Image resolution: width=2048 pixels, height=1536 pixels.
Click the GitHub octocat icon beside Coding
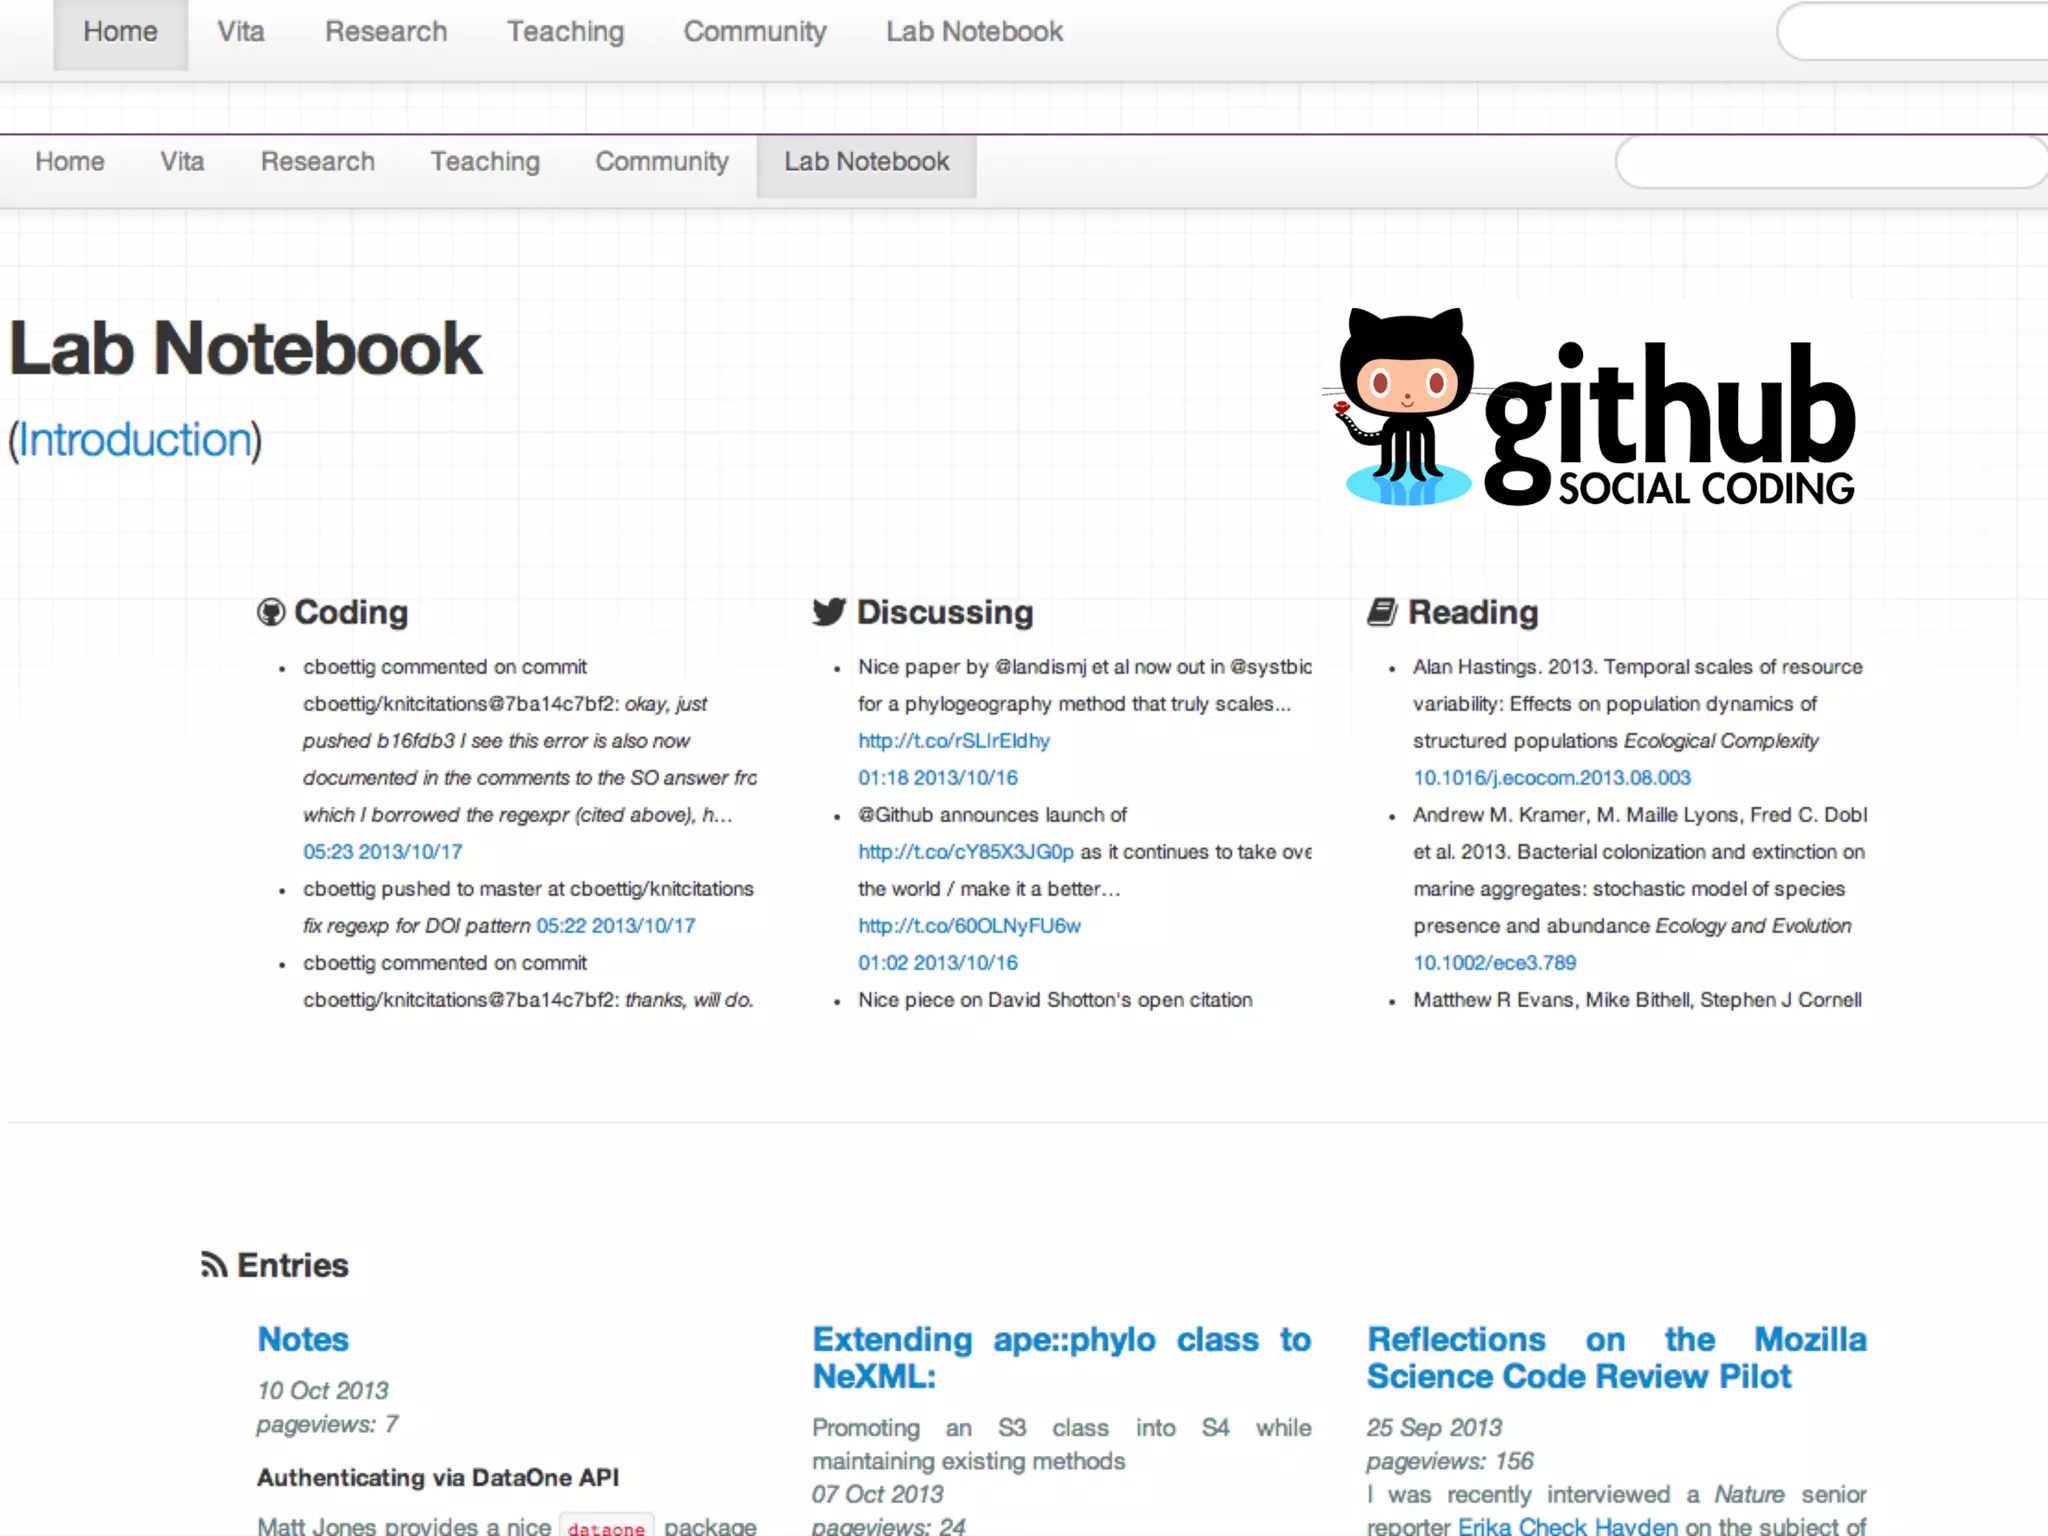(x=270, y=612)
